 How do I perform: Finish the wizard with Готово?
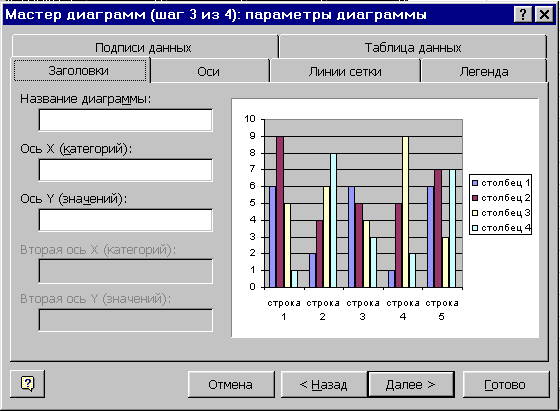click(506, 385)
